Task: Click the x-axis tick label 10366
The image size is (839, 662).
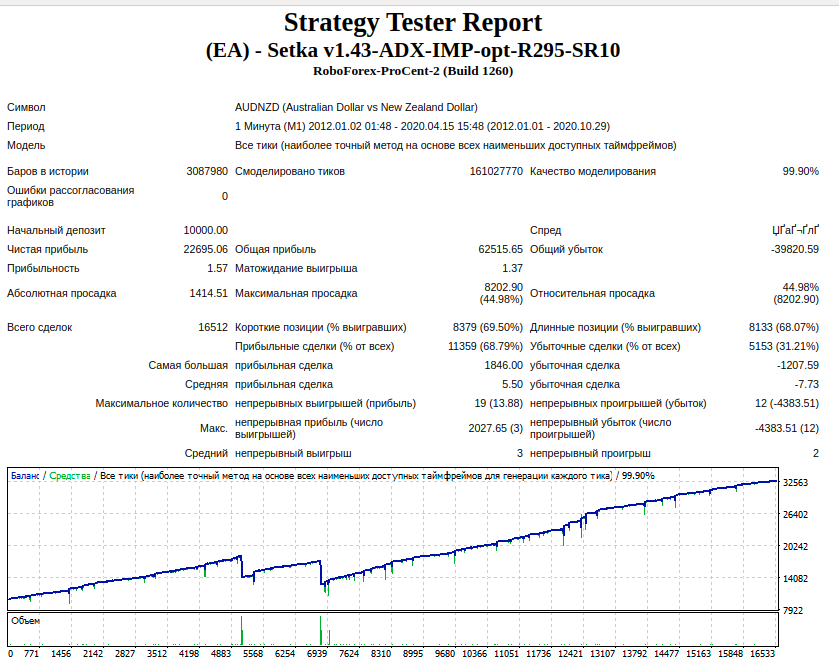Action: pyautogui.click(x=475, y=653)
